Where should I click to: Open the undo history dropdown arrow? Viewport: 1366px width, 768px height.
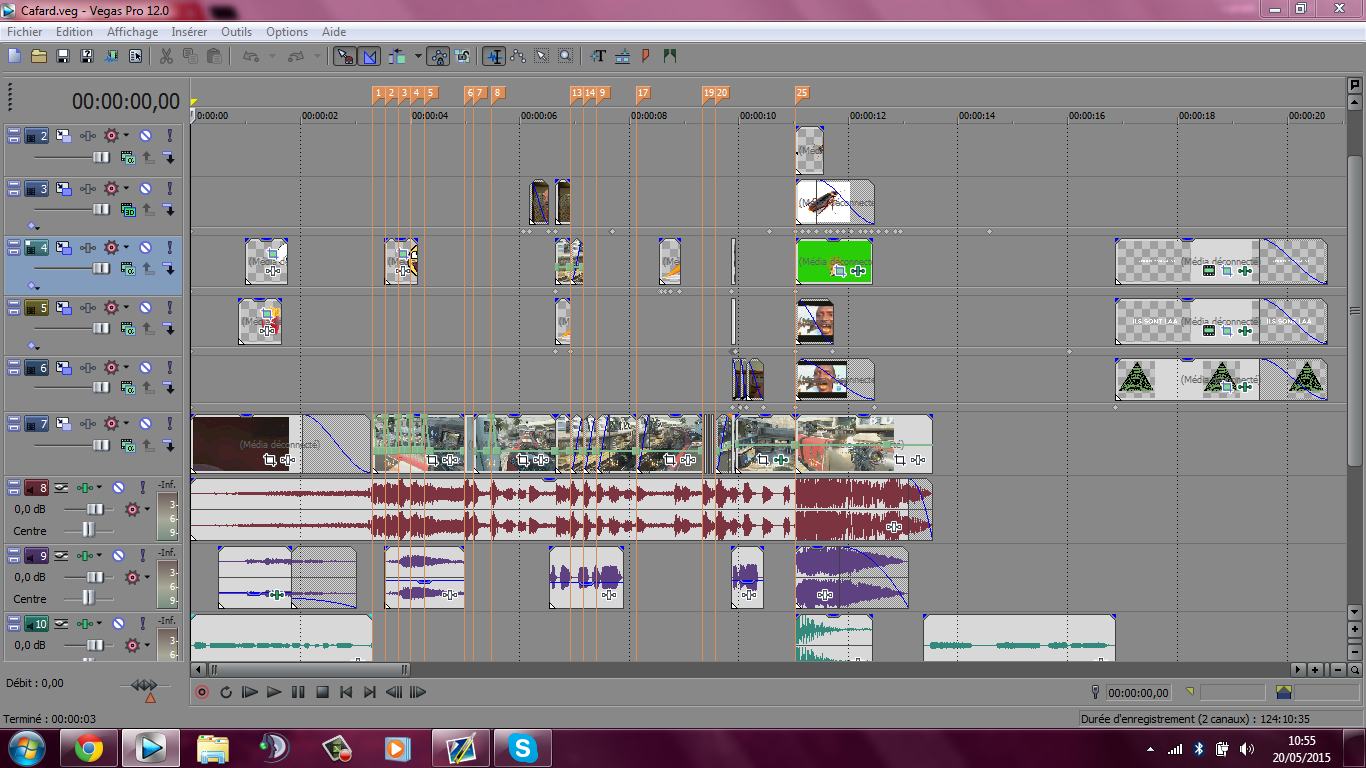(x=272, y=56)
